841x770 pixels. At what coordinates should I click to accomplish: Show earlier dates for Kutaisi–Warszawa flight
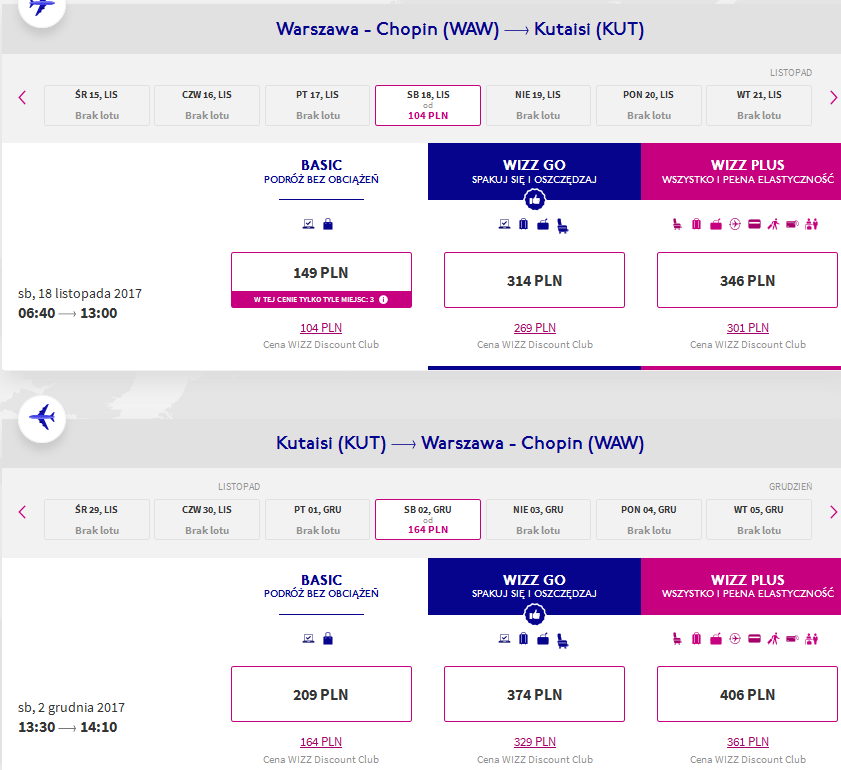click(x=22, y=512)
